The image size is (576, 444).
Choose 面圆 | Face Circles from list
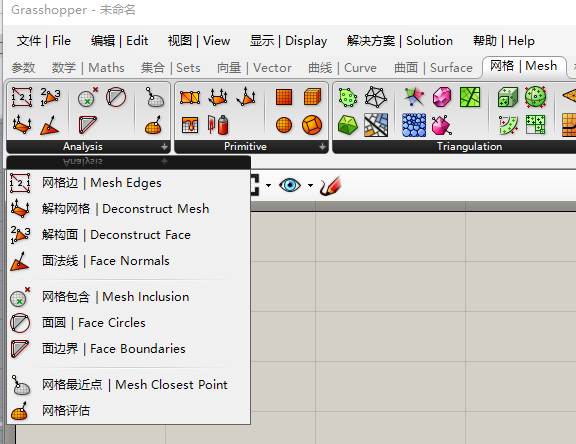[129, 323]
